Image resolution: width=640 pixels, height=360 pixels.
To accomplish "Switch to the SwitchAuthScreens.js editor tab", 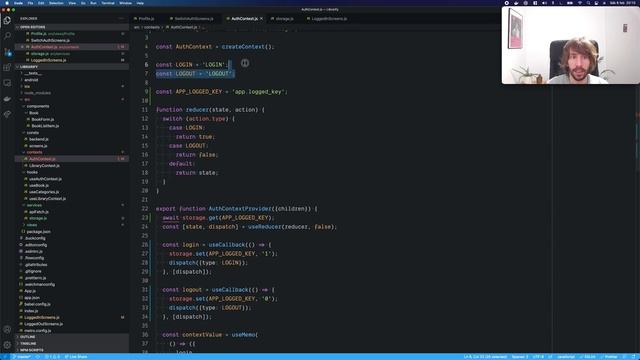I will point(194,18).
